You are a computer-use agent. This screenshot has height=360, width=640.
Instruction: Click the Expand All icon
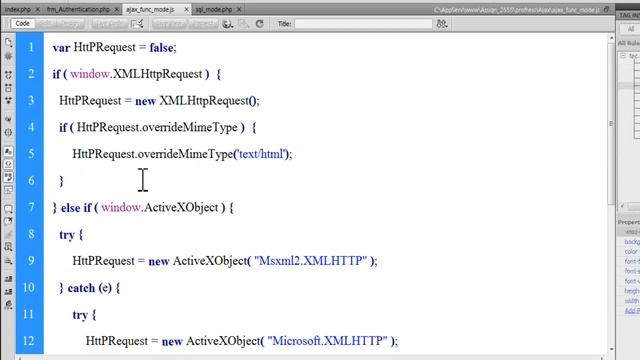pos(8,100)
